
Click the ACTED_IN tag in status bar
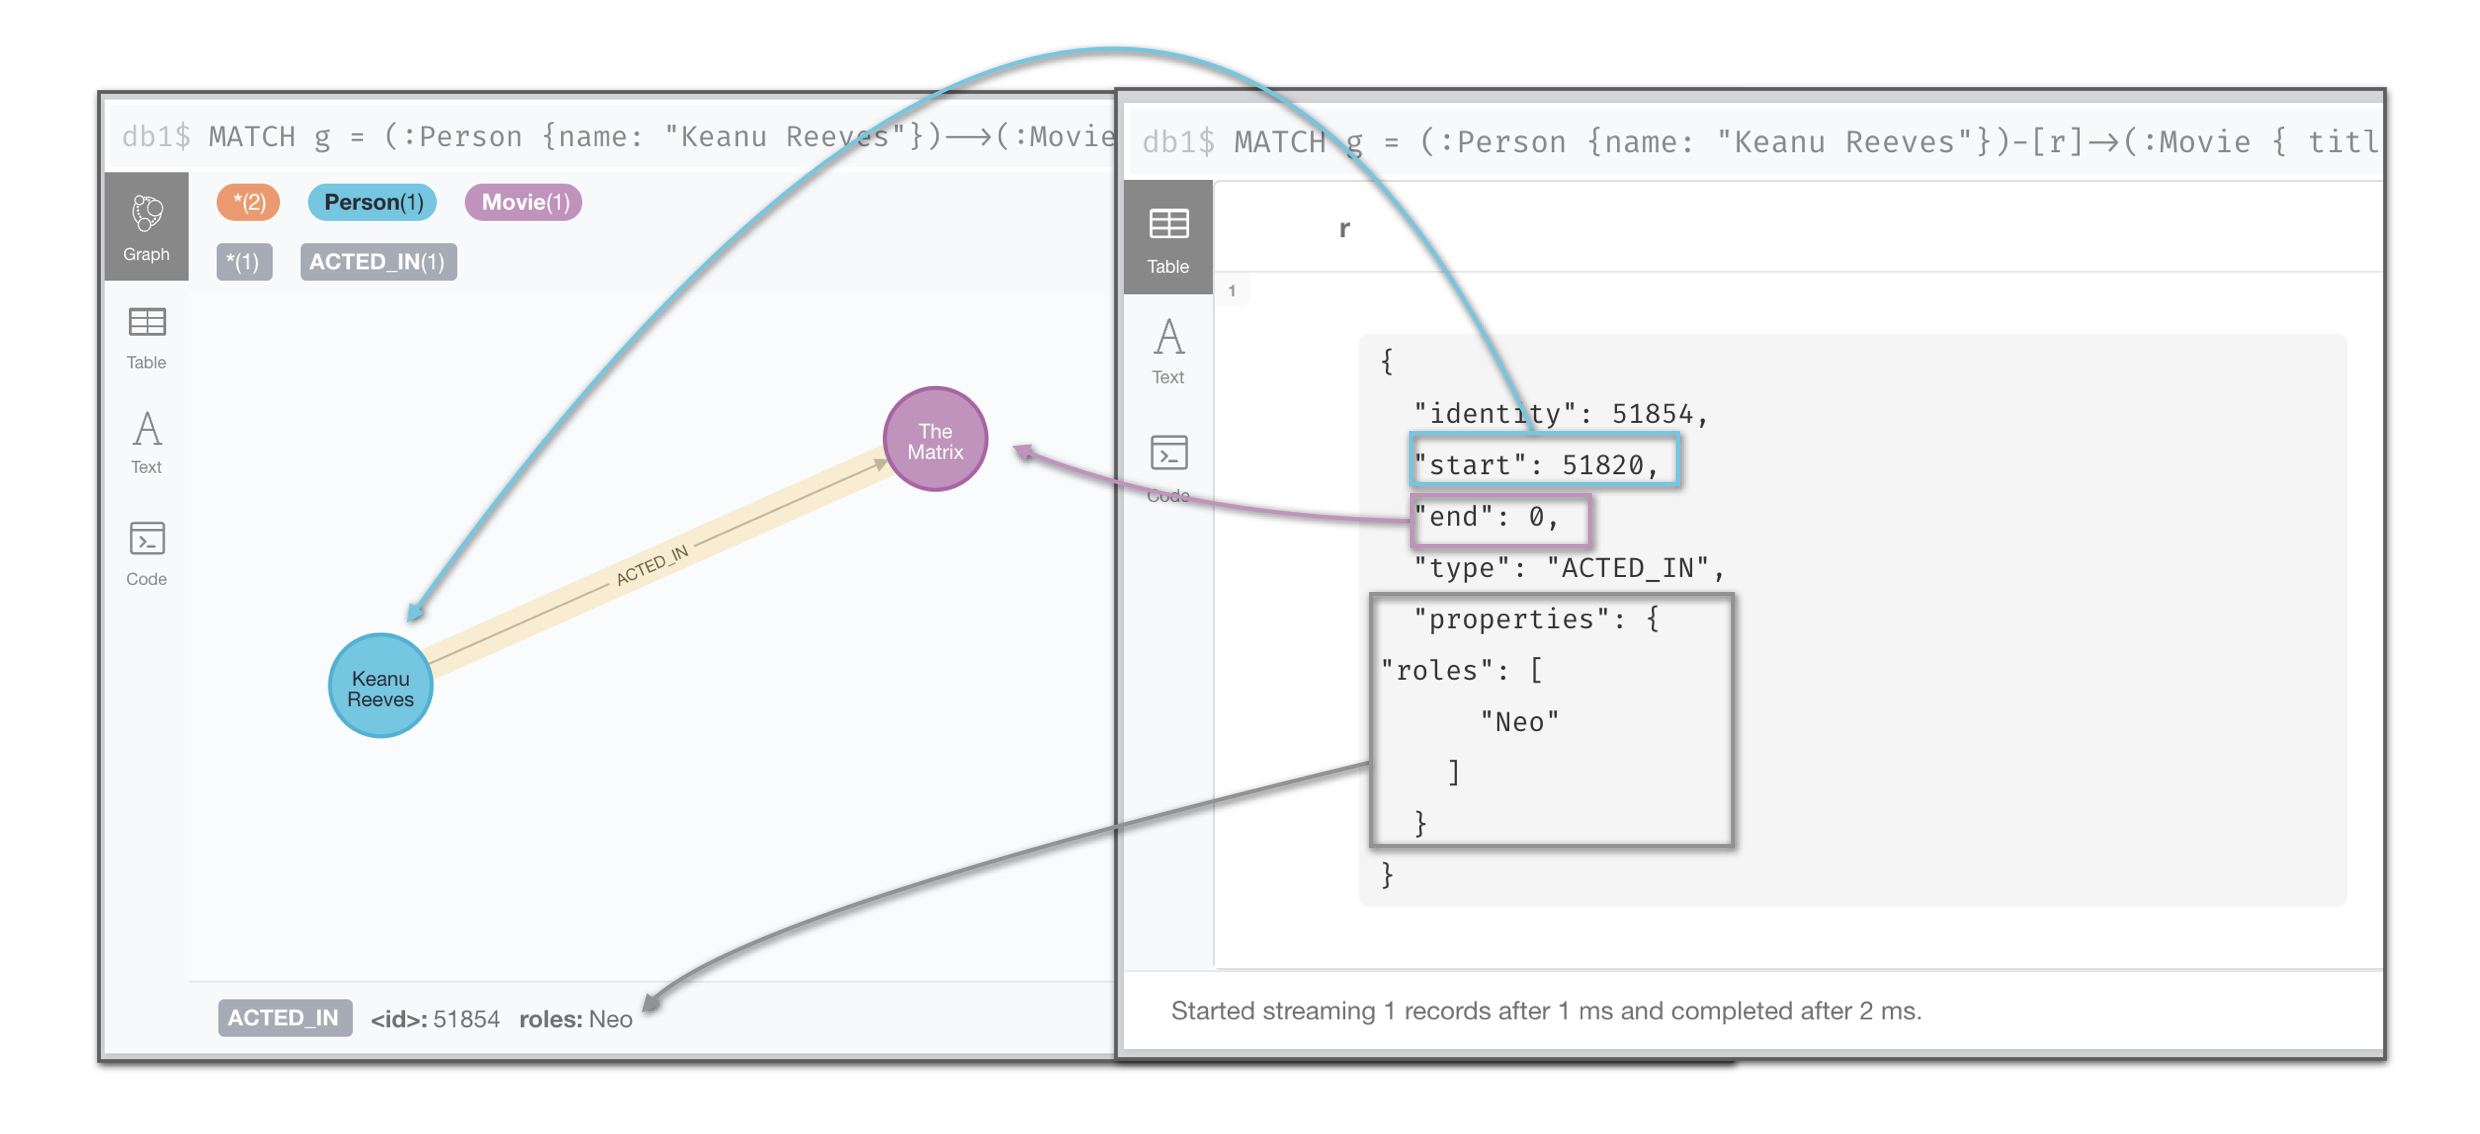point(284,1018)
